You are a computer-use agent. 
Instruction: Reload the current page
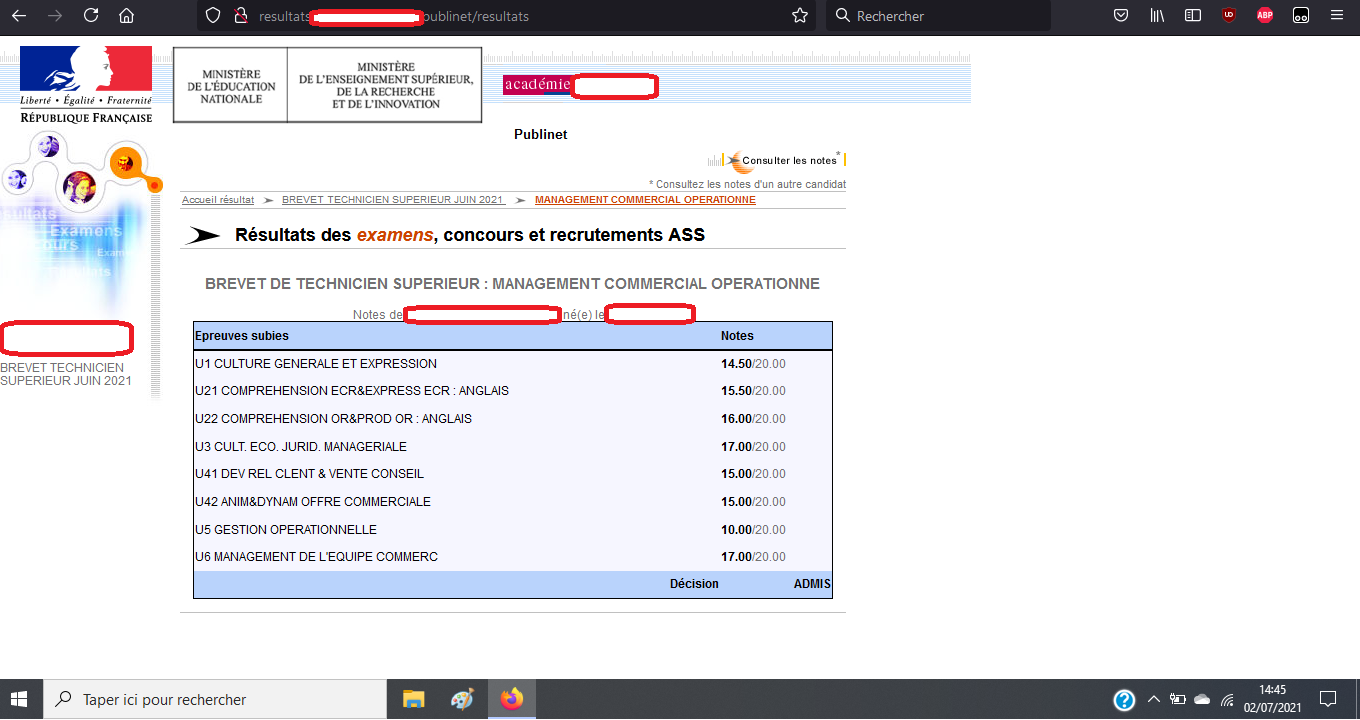coord(91,16)
